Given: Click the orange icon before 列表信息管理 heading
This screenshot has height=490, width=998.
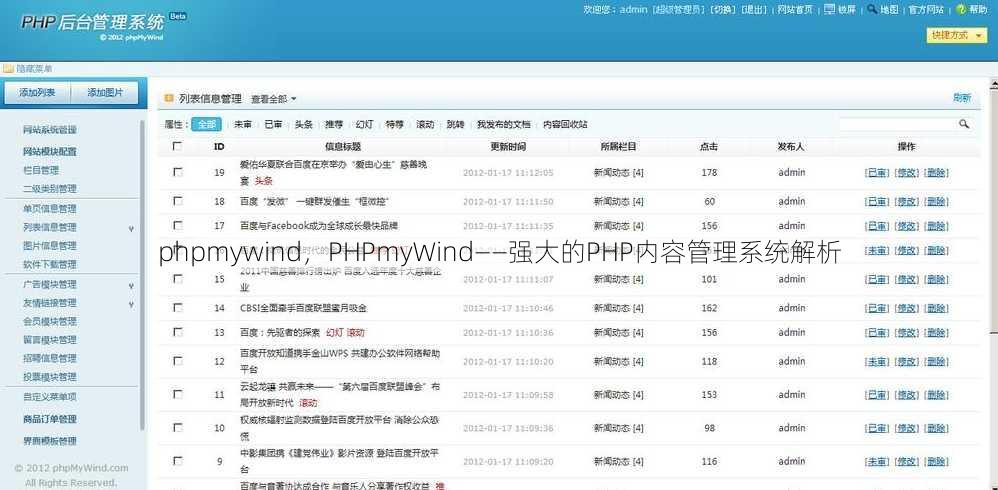Looking at the screenshot, I should pyautogui.click(x=169, y=99).
